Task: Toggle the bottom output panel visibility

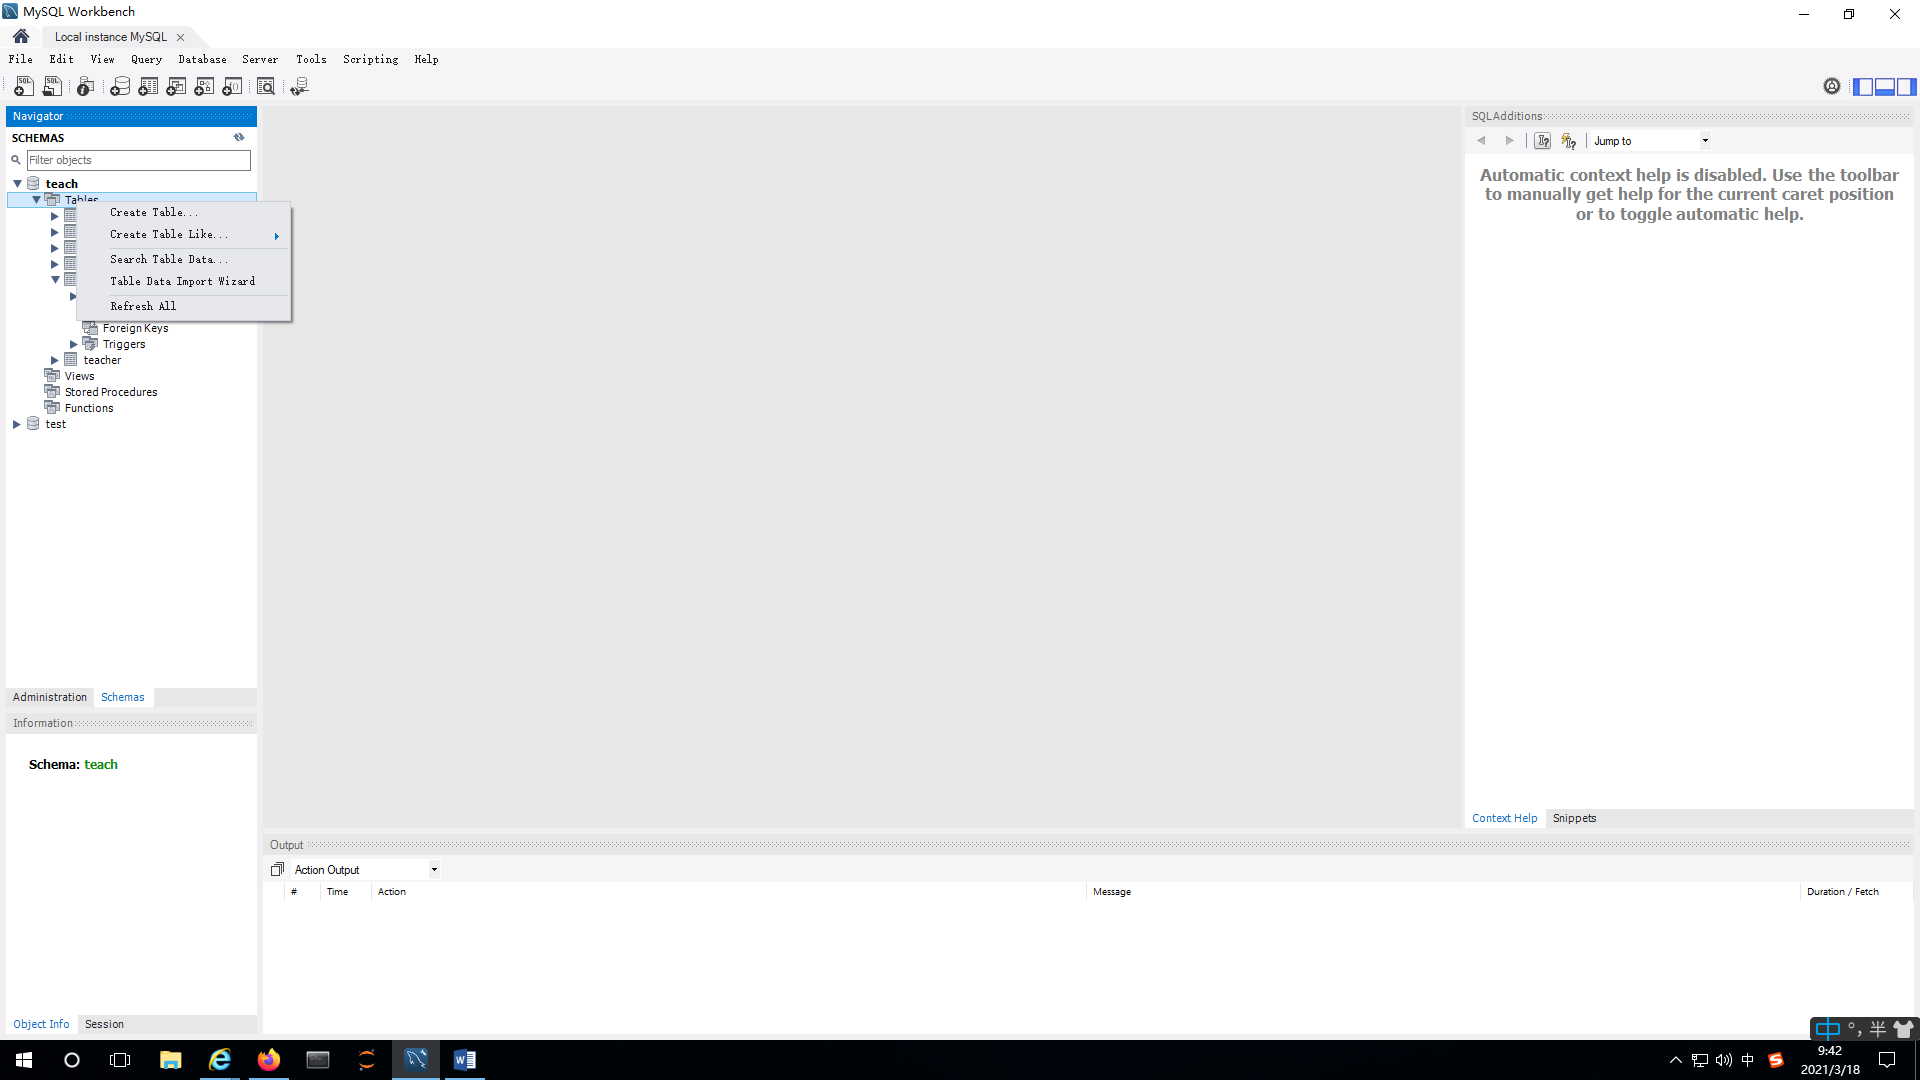Action: [x=1885, y=87]
